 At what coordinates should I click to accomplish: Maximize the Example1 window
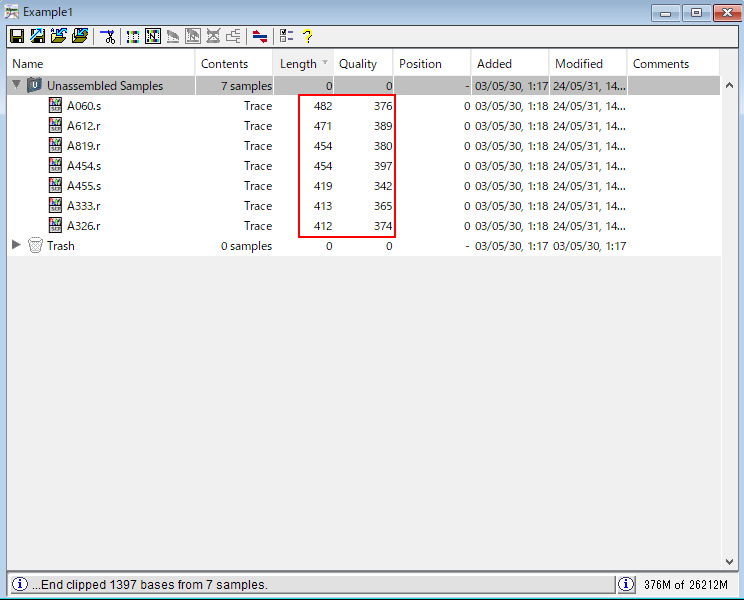click(696, 13)
